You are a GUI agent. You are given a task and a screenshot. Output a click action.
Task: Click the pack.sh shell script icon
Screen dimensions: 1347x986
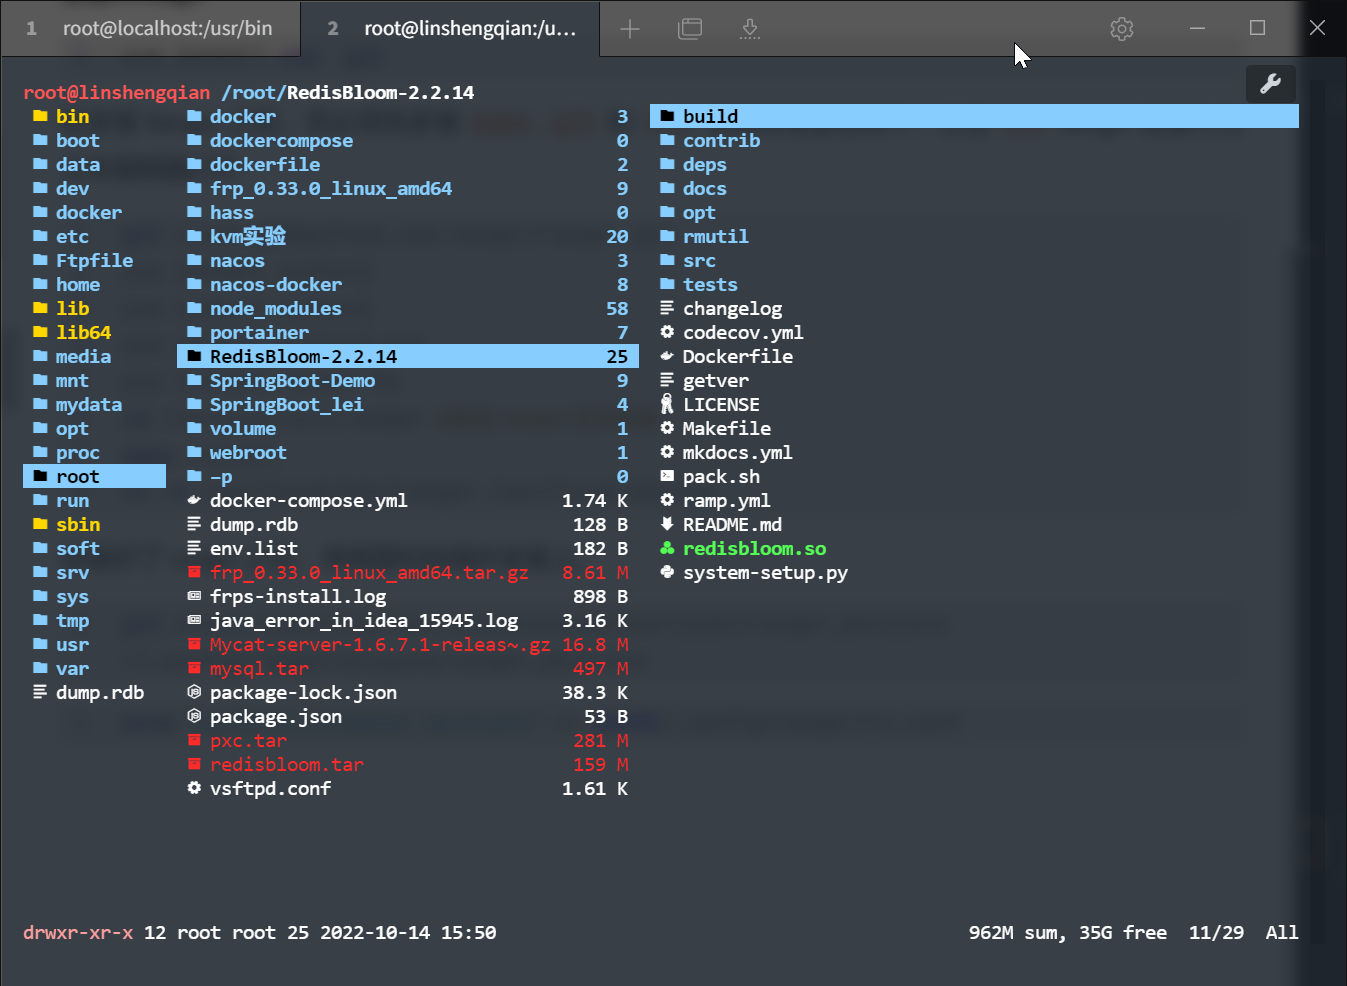[667, 476]
